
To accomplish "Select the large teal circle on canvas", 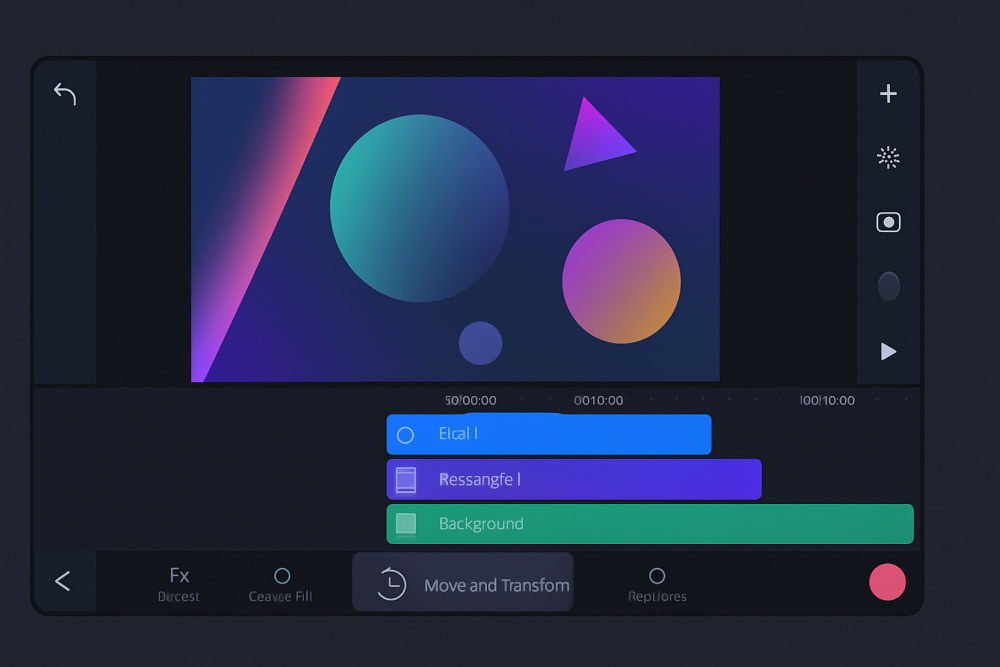I will (419, 208).
